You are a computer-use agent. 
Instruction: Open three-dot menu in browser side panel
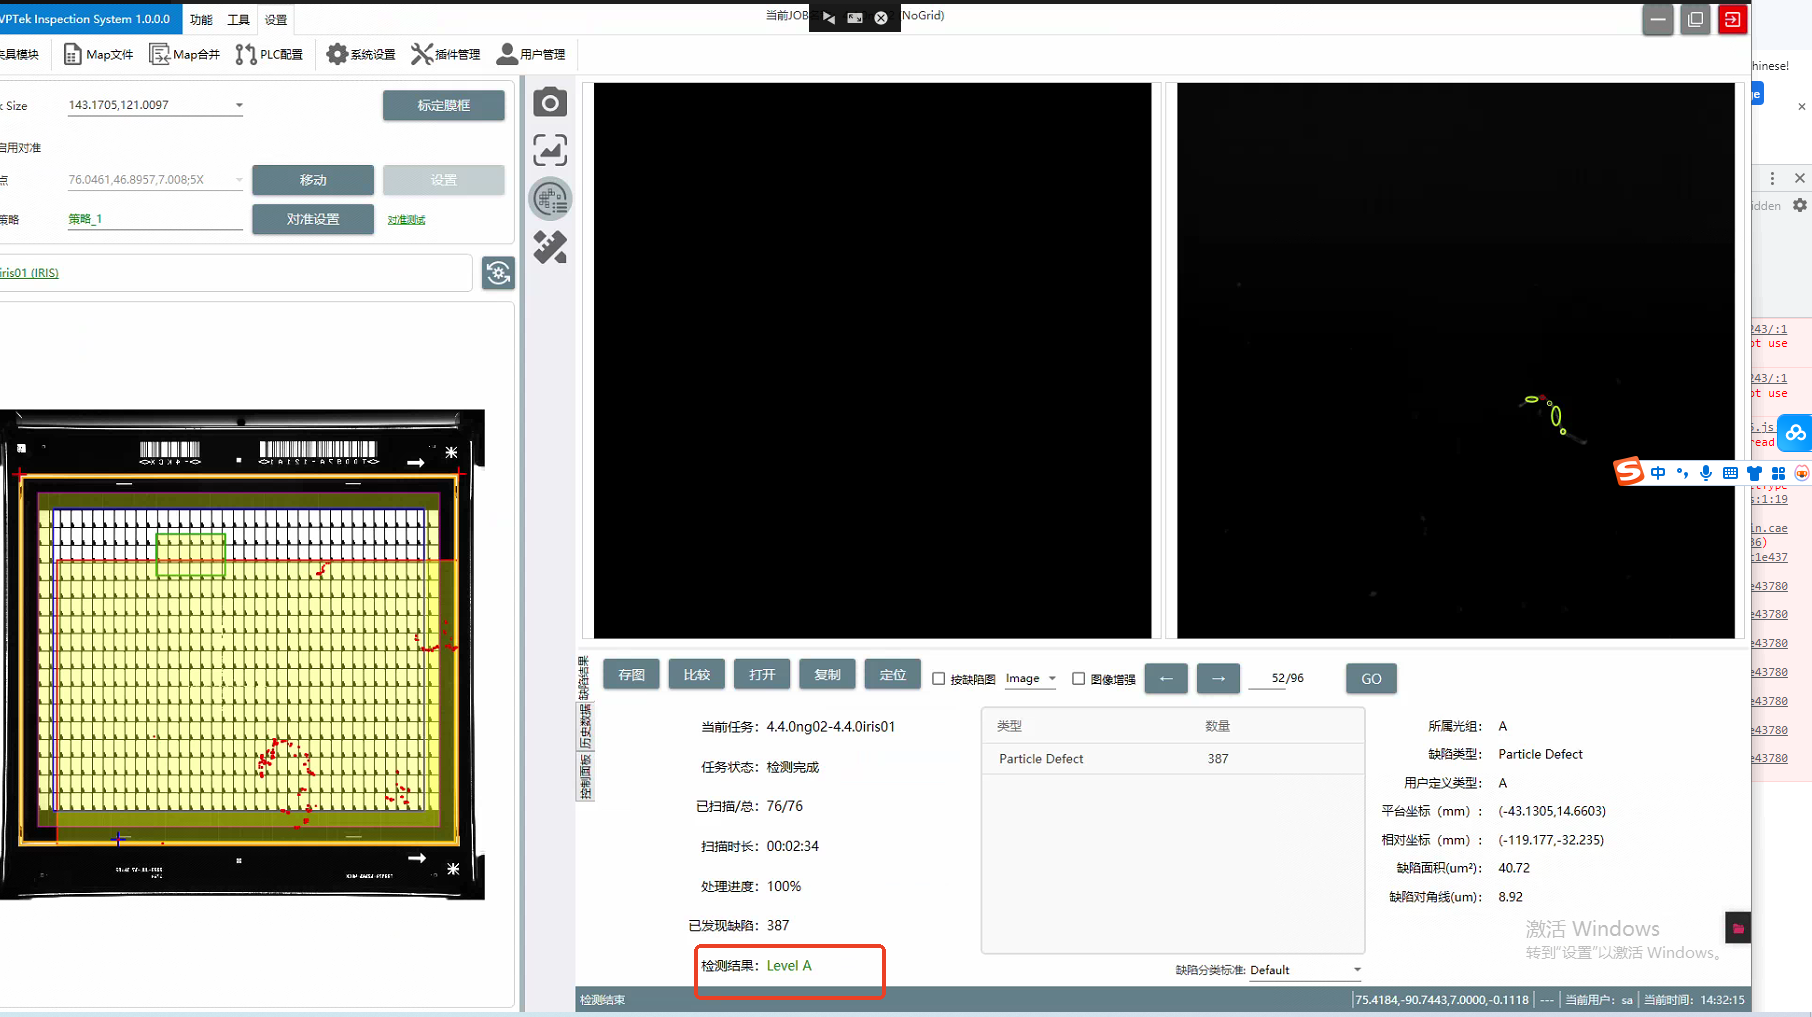[1772, 178]
